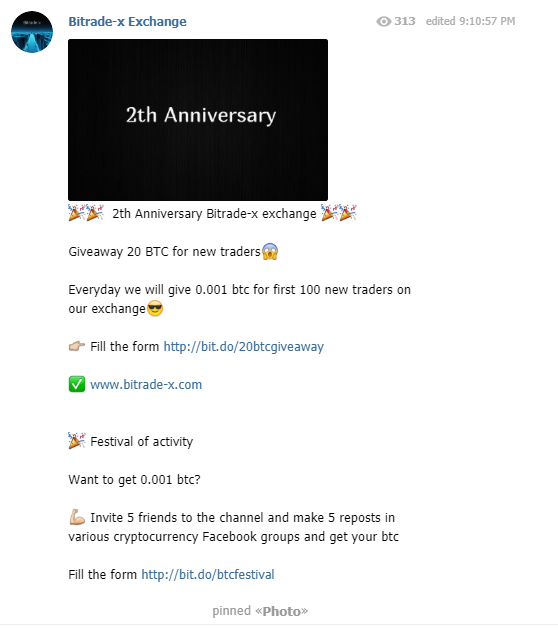Click the screaming face emoji
Viewport: 558px width, 634px height.
click(270, 251)
